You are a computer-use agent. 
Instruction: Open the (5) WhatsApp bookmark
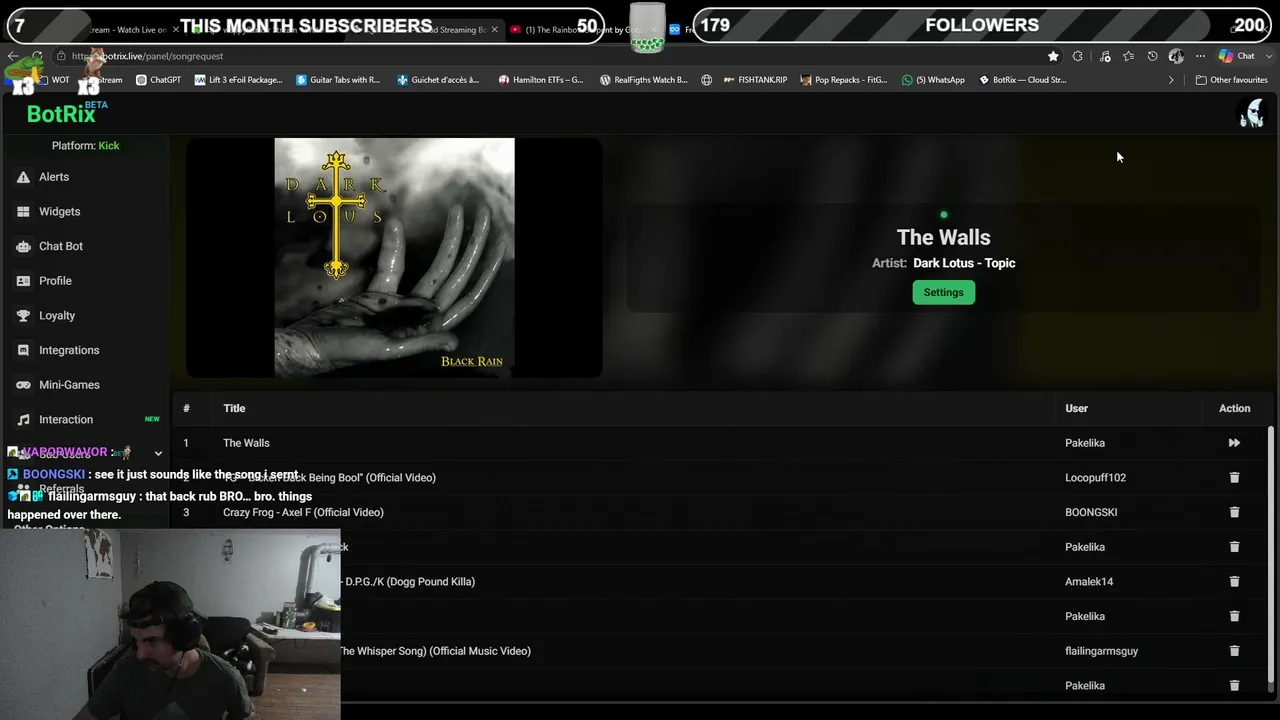pyautogui.click(x=934, y=80)
